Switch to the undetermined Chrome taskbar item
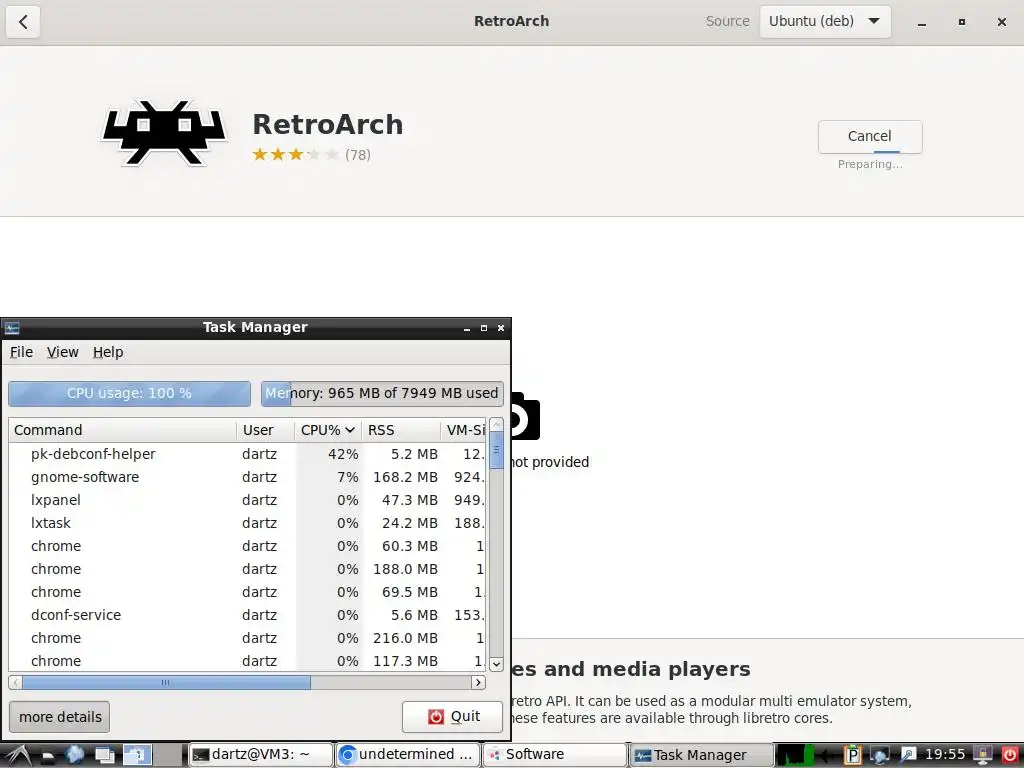Image resolution: width=1024 pixels, height=768 pixels. click(408, 755)
